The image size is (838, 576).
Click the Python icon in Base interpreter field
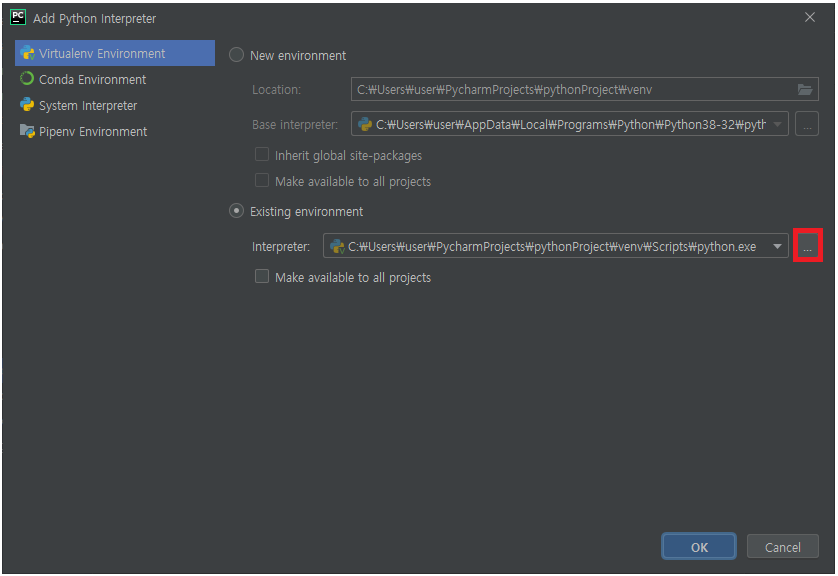coord(365,124)
